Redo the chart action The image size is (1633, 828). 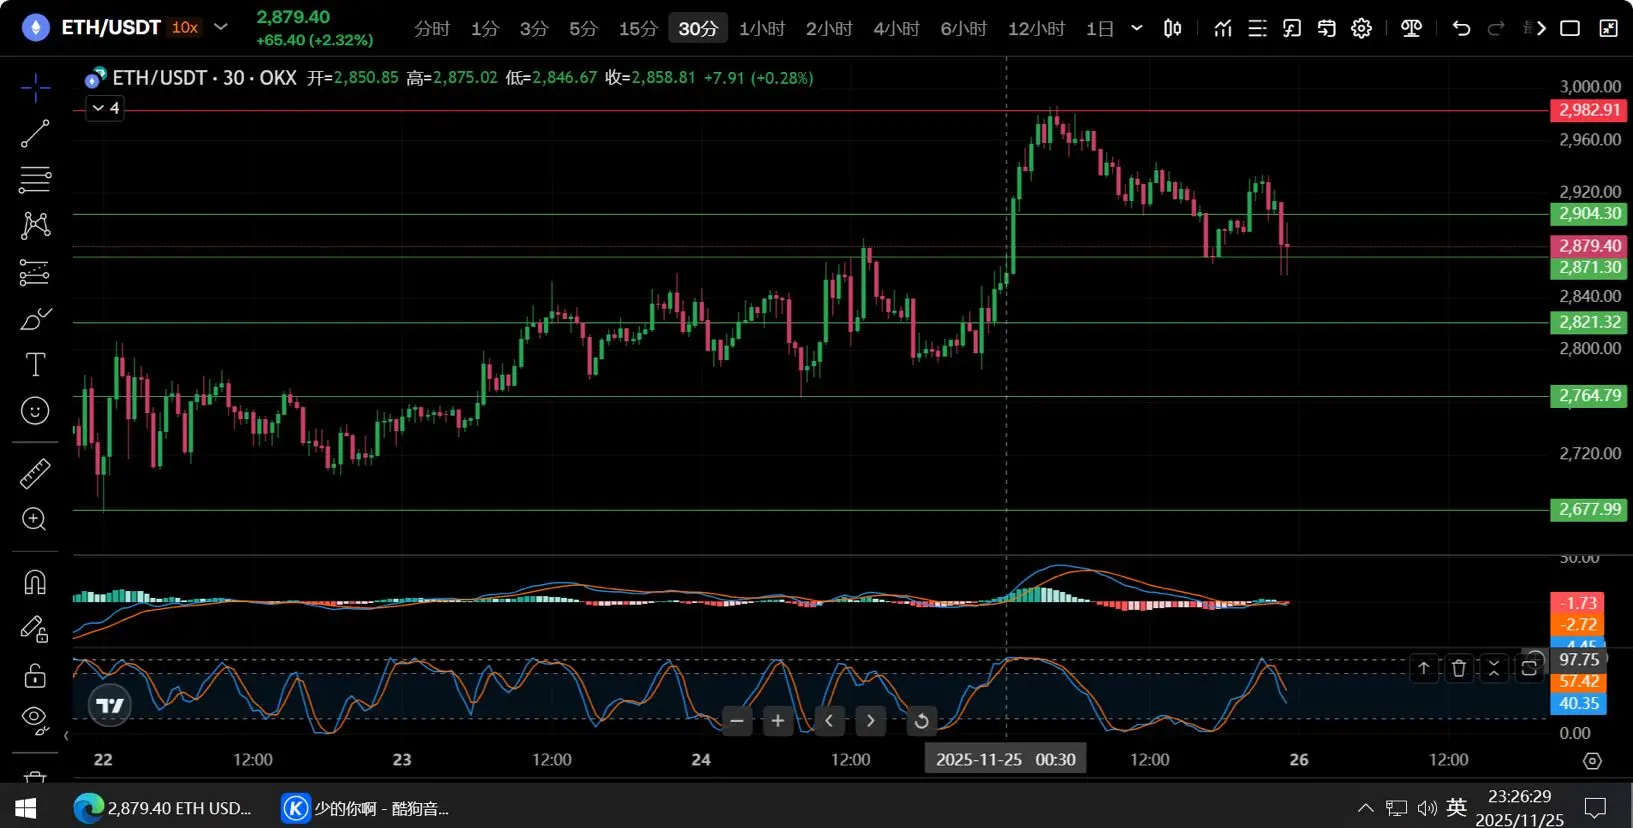pyautogui.click(x=1496, y=28)
